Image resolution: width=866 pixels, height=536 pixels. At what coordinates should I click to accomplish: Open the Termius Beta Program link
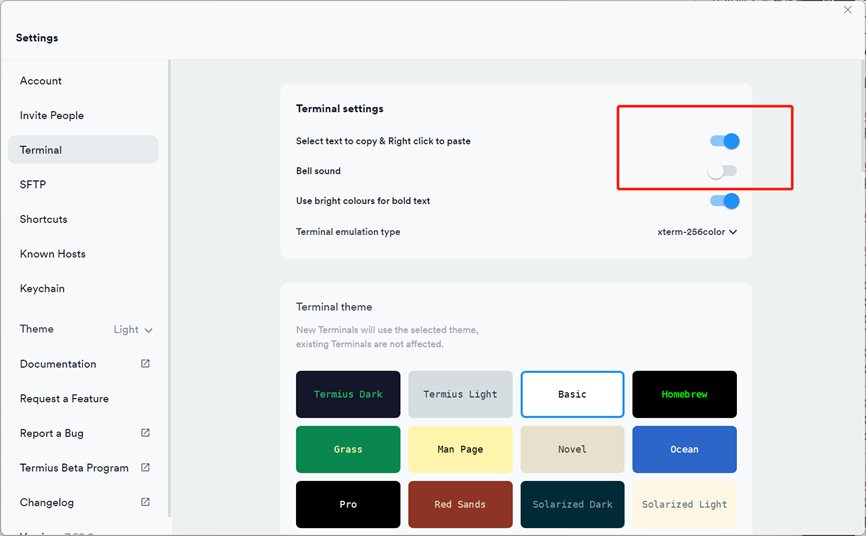(74, 468)
